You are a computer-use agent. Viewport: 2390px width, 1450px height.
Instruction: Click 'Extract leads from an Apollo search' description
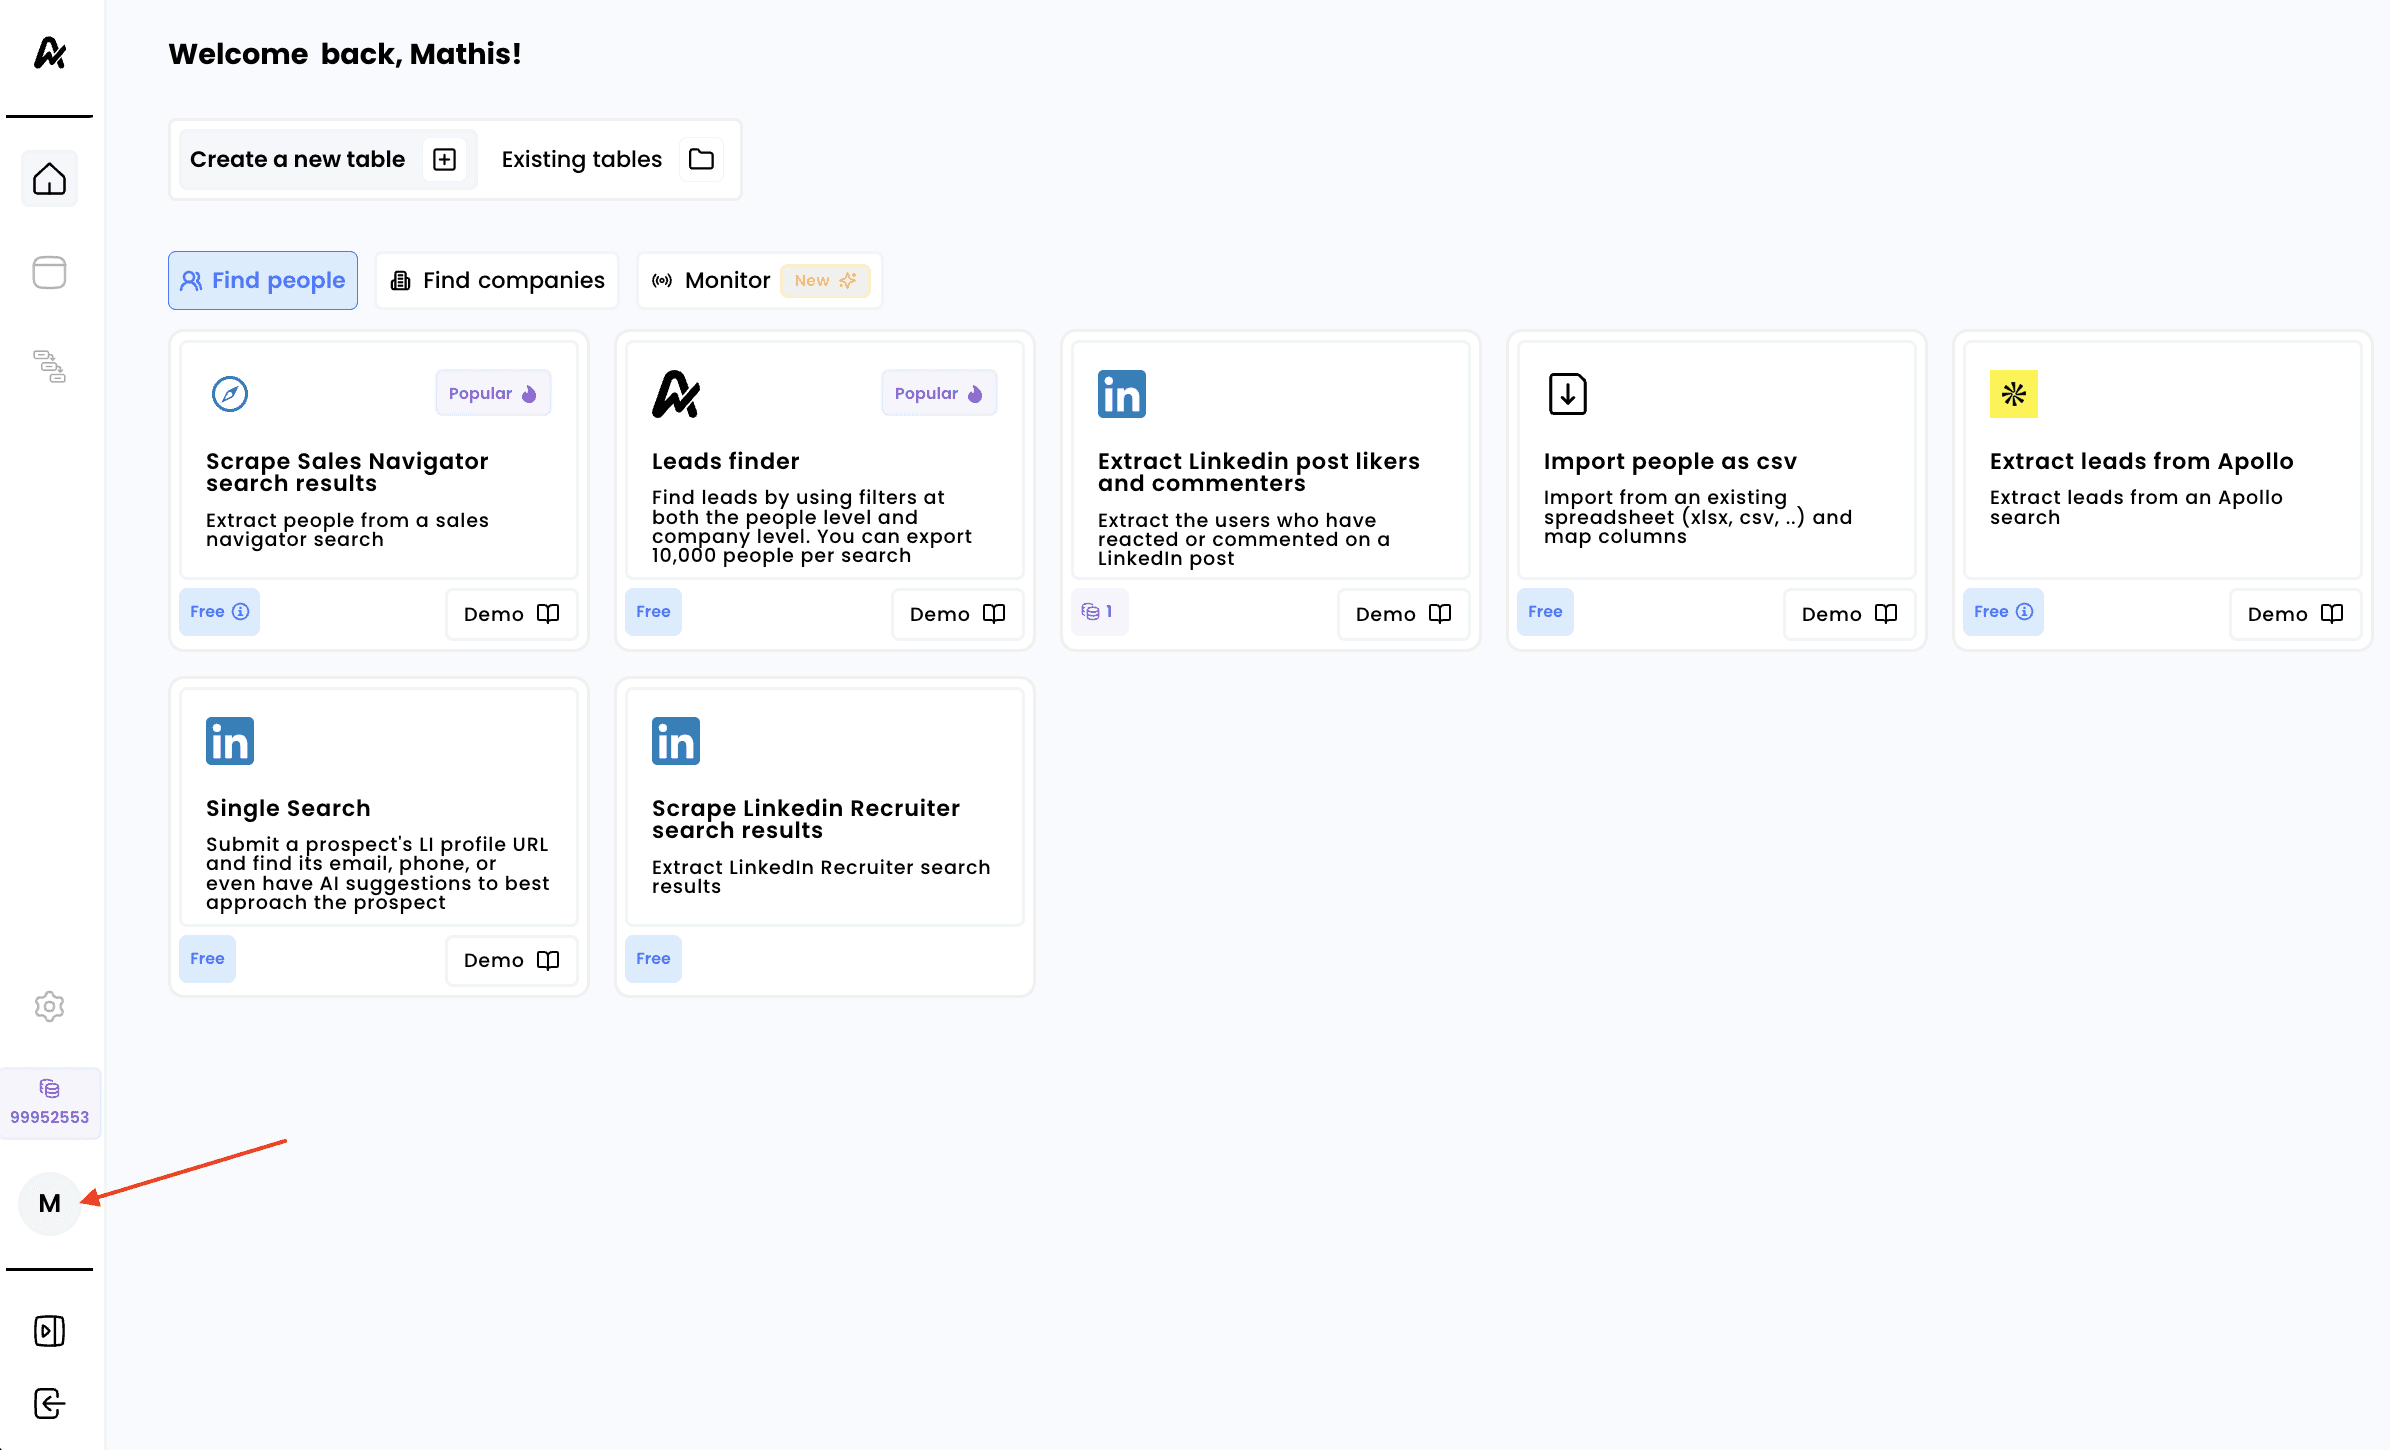(2136, 507)
